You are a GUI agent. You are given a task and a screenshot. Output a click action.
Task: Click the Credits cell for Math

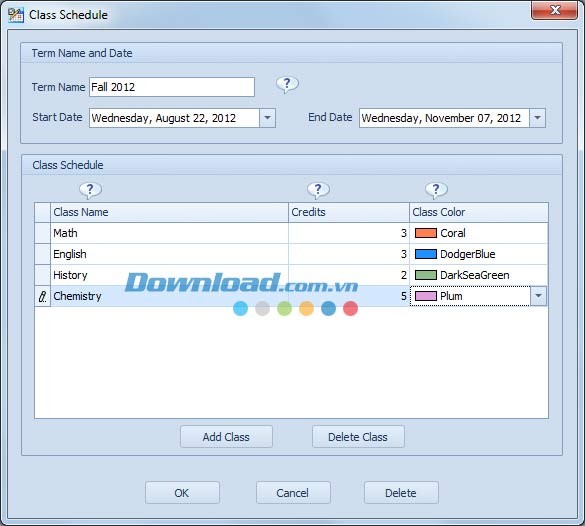click(x=349, y=233)
